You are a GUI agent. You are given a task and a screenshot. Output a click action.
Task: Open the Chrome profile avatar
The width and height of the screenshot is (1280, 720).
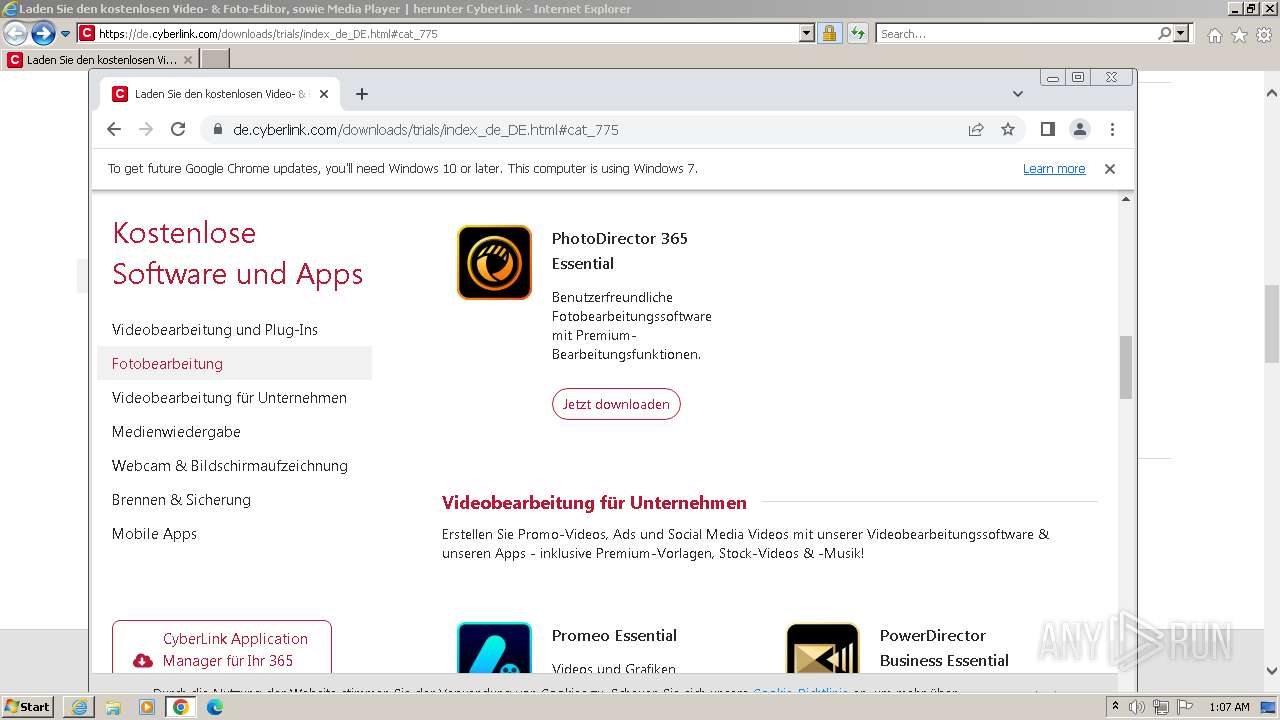tap(1080, 129)
